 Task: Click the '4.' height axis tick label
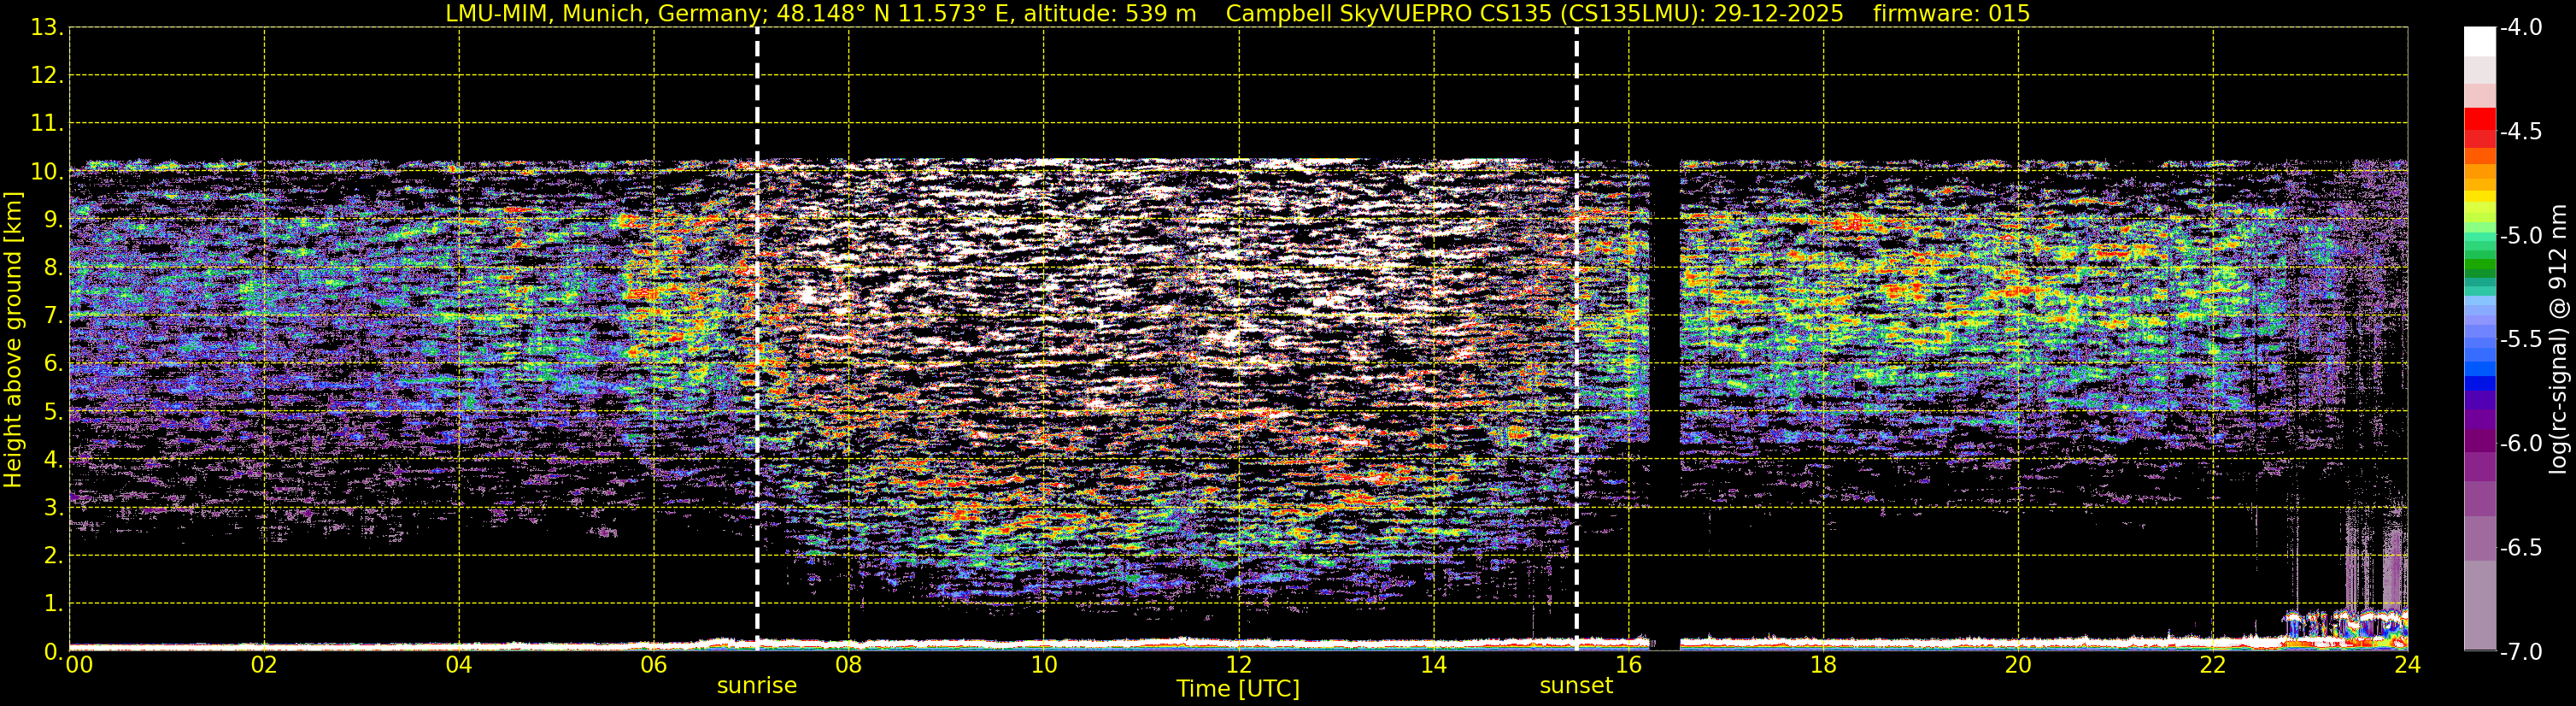(x=54, y=460)
